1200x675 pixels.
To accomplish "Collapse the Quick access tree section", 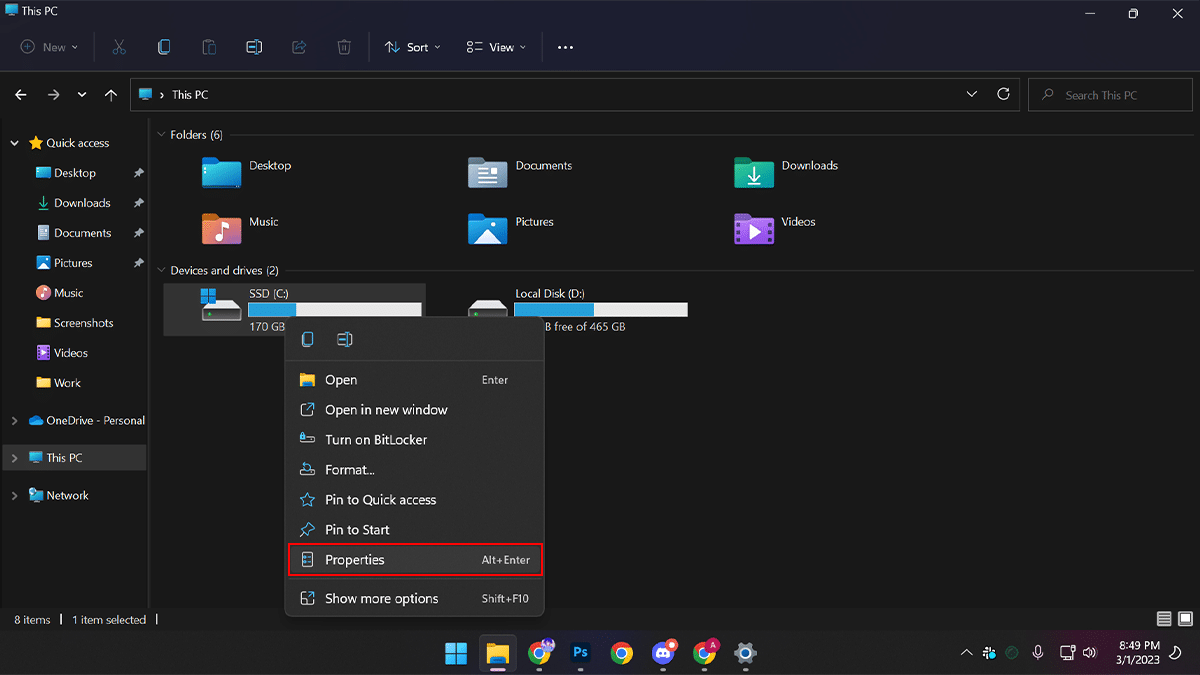I will point(14,143).
